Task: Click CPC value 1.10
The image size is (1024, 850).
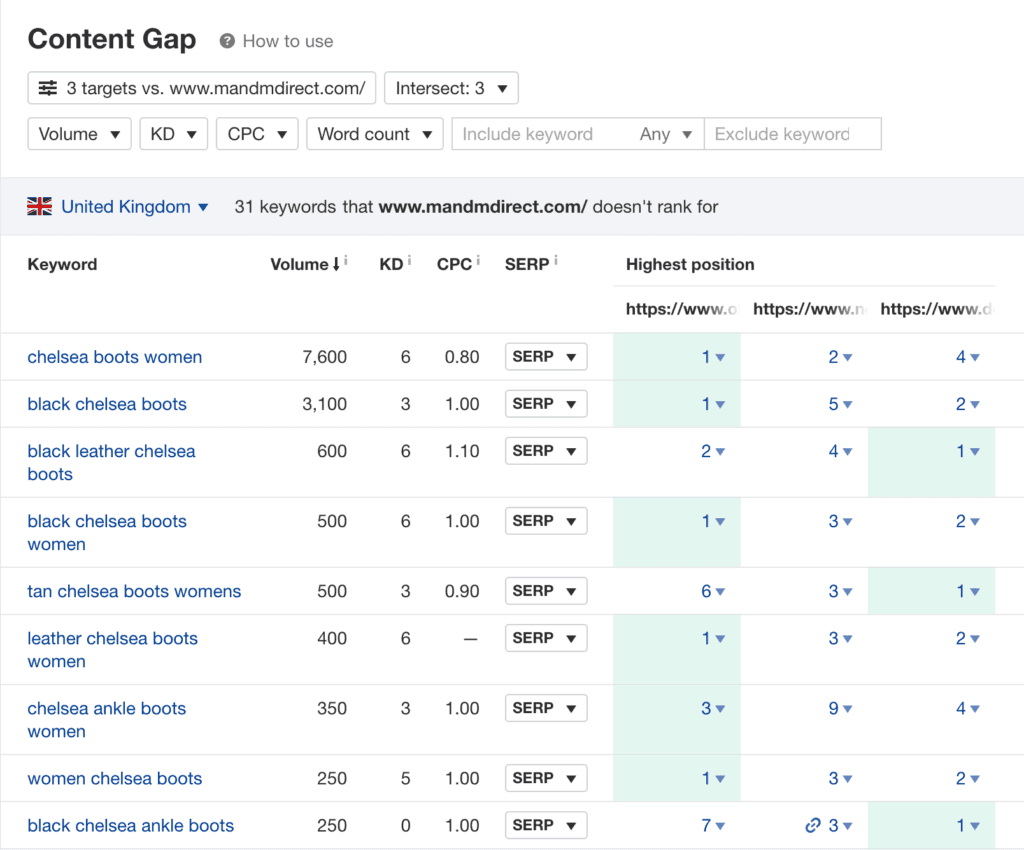Action: coord(462,451)
